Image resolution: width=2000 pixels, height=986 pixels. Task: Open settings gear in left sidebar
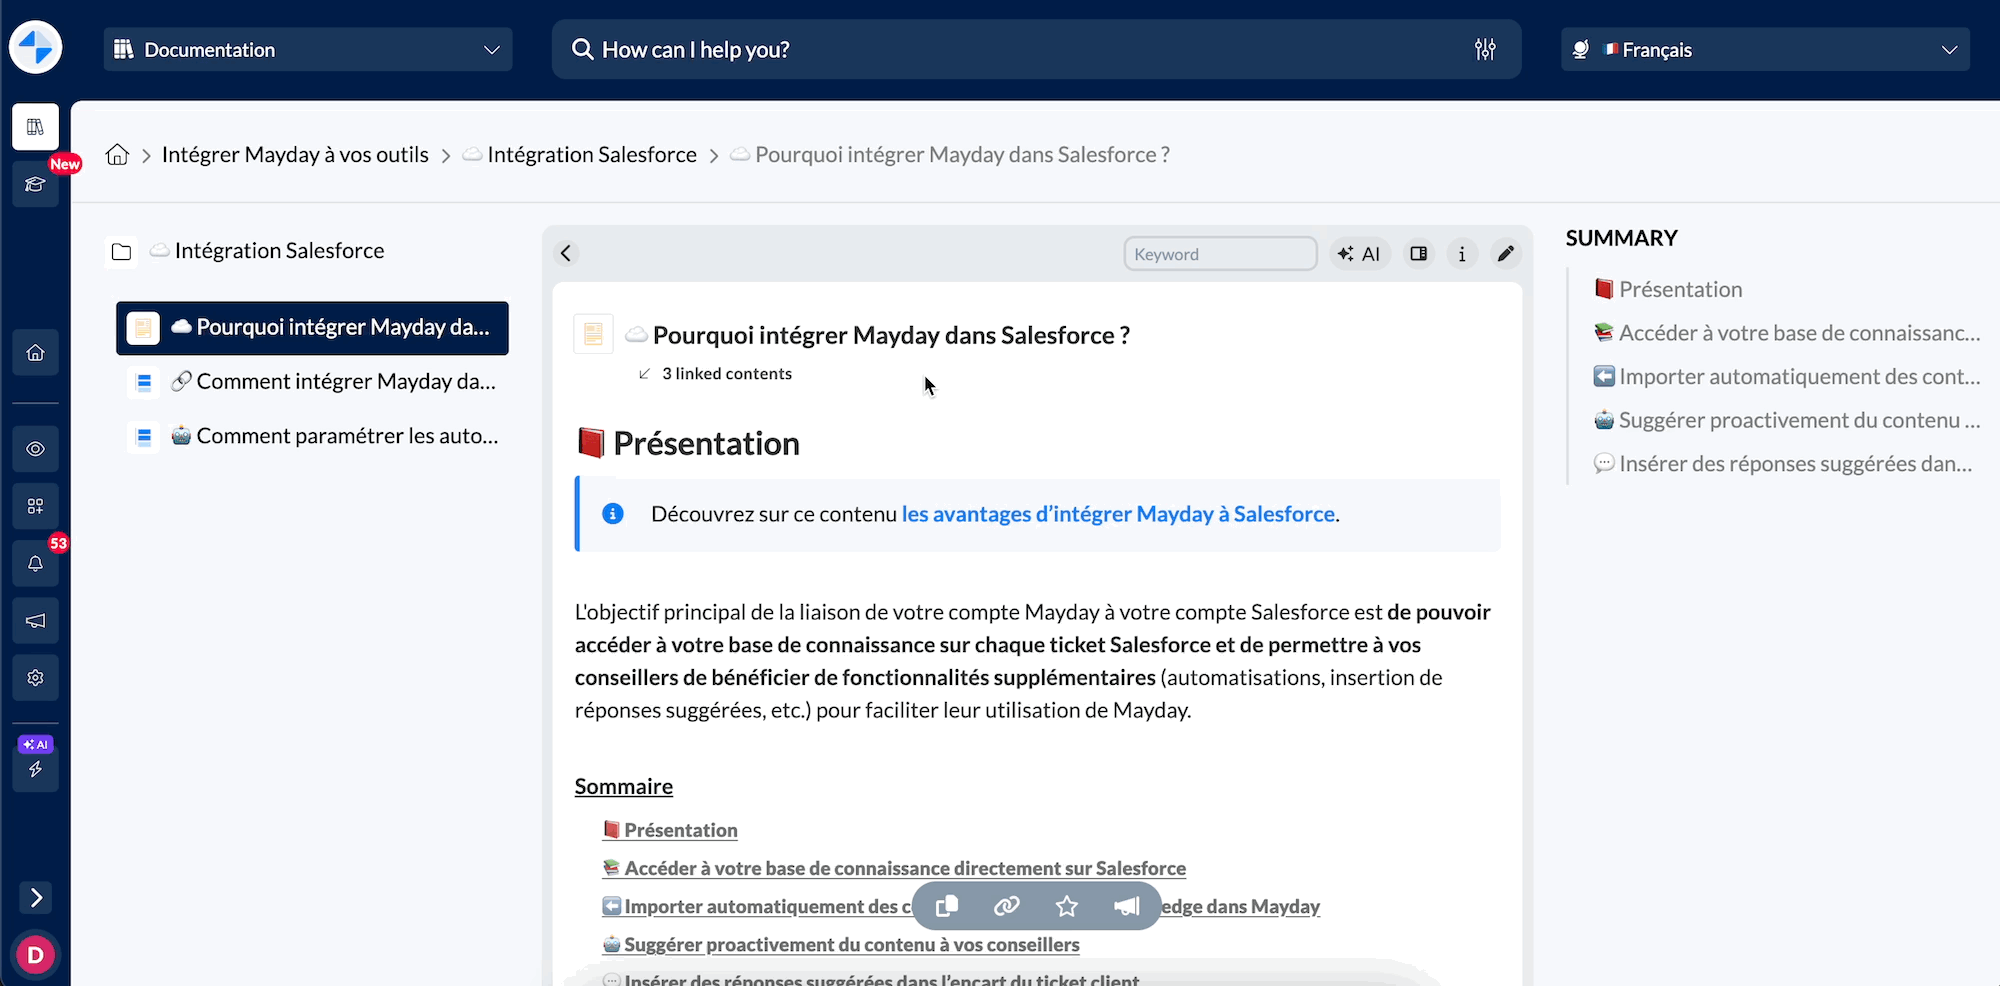click(x=36, y=678)
